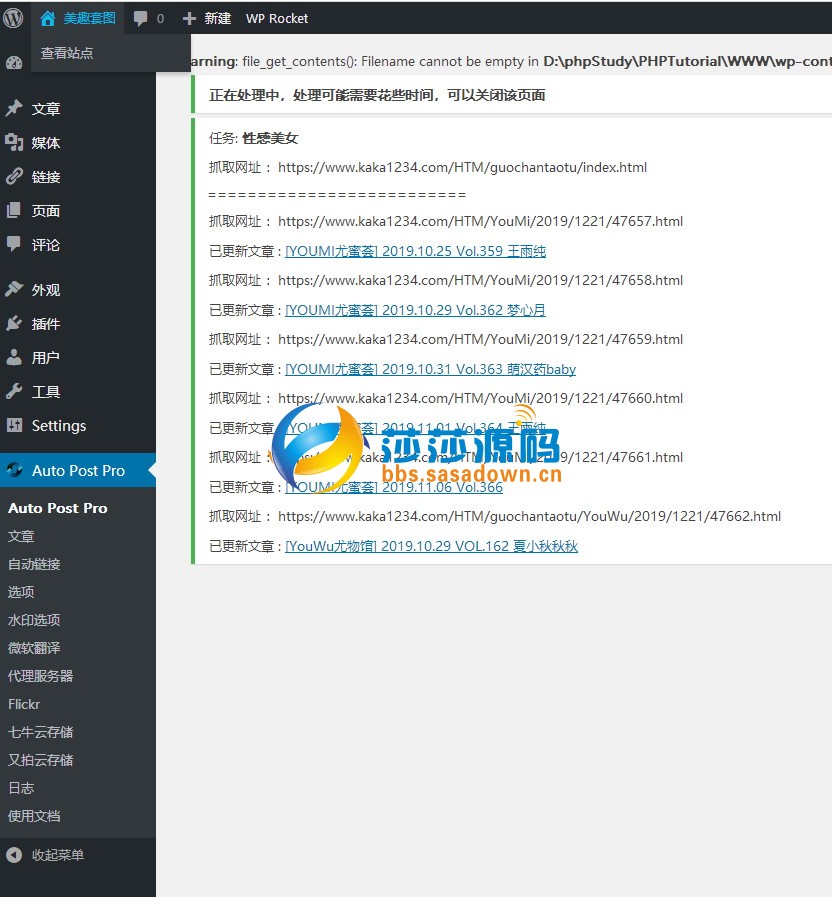Click the comment icon for 评论
The height and width of the screenshot is (897, 832).
[x=14, y=244]
